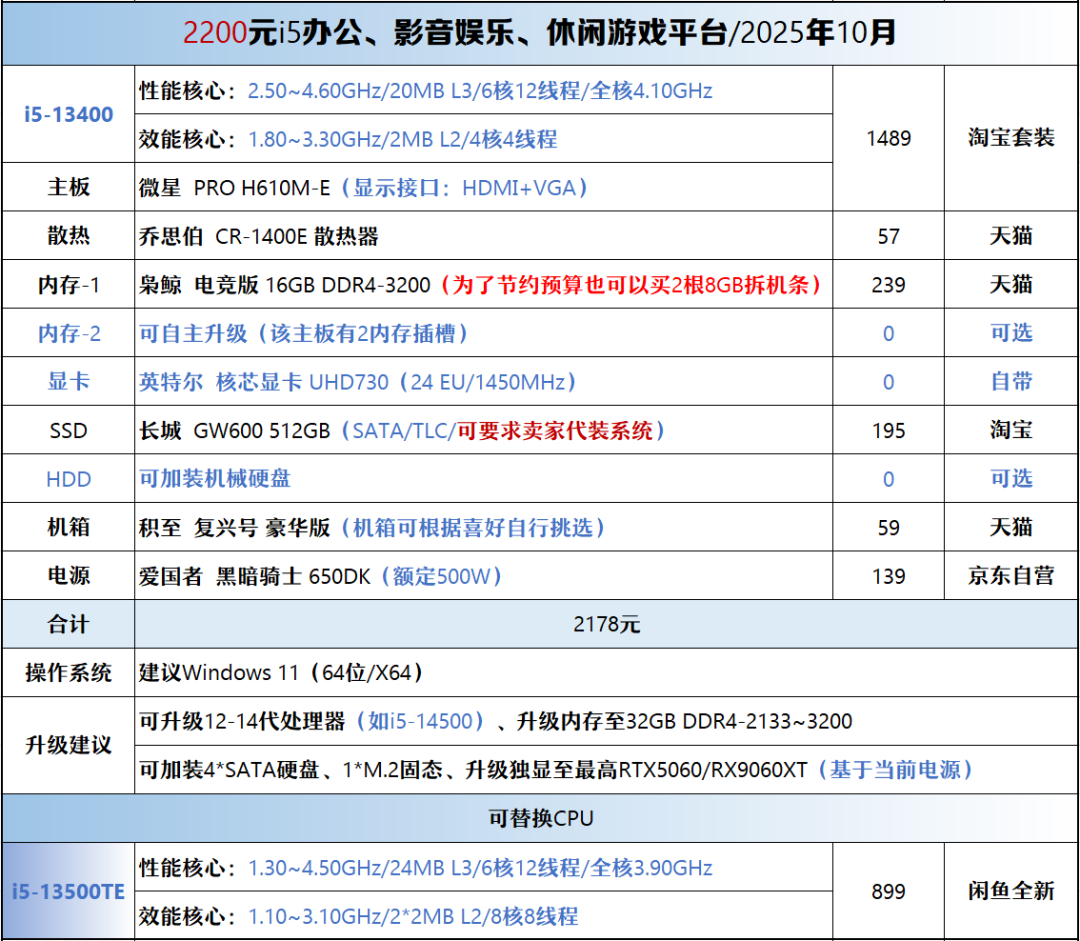The width and height of the screenshot is (1080, 941).
Task: Click the 乔思伯 CR-1400E 散热器 cell
Action: 483,236
